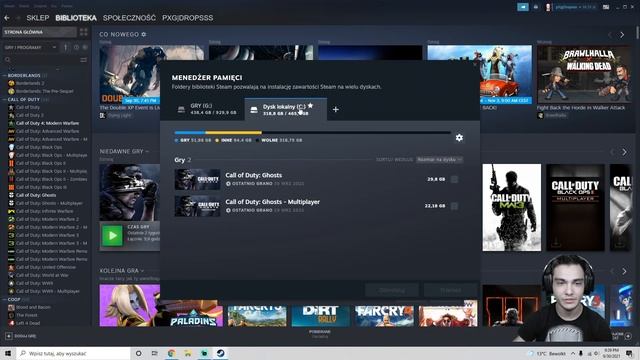Viewport: 640px width, 360px height.
Task: Switch library to grid collections view icon
Action: coord(84,32)
